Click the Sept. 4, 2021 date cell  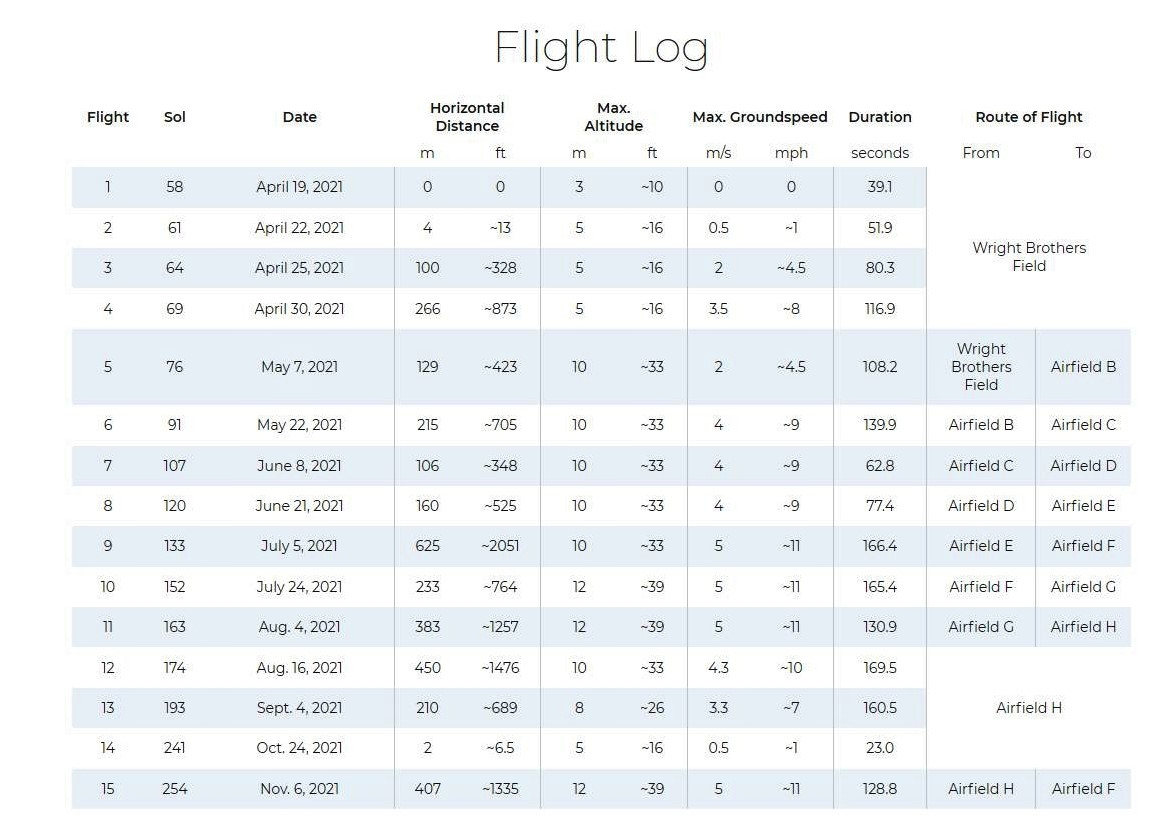(x=299, y=708)
